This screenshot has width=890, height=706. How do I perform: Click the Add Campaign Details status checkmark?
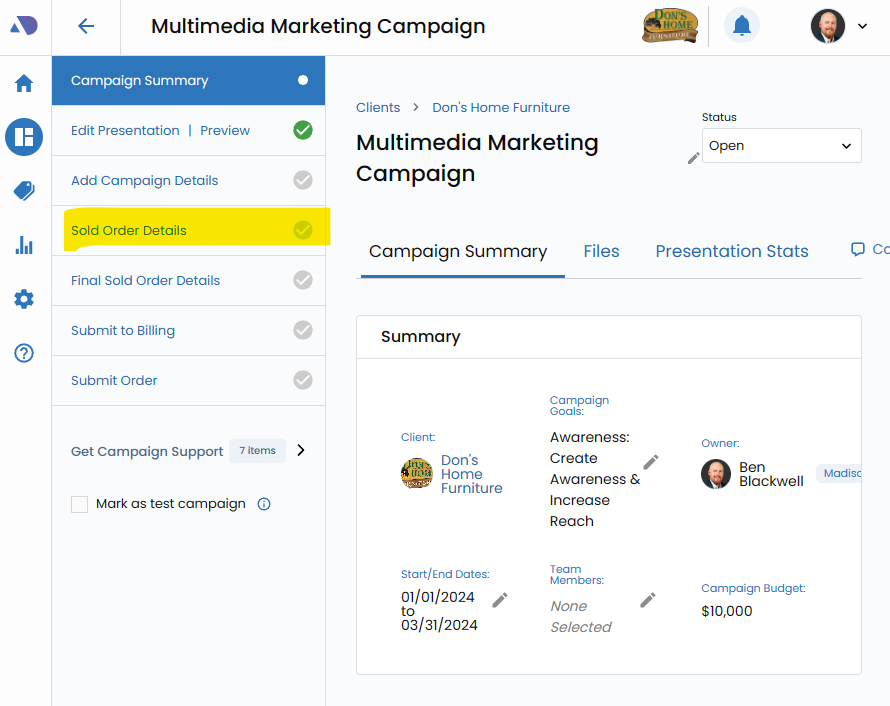pos(303,180)
